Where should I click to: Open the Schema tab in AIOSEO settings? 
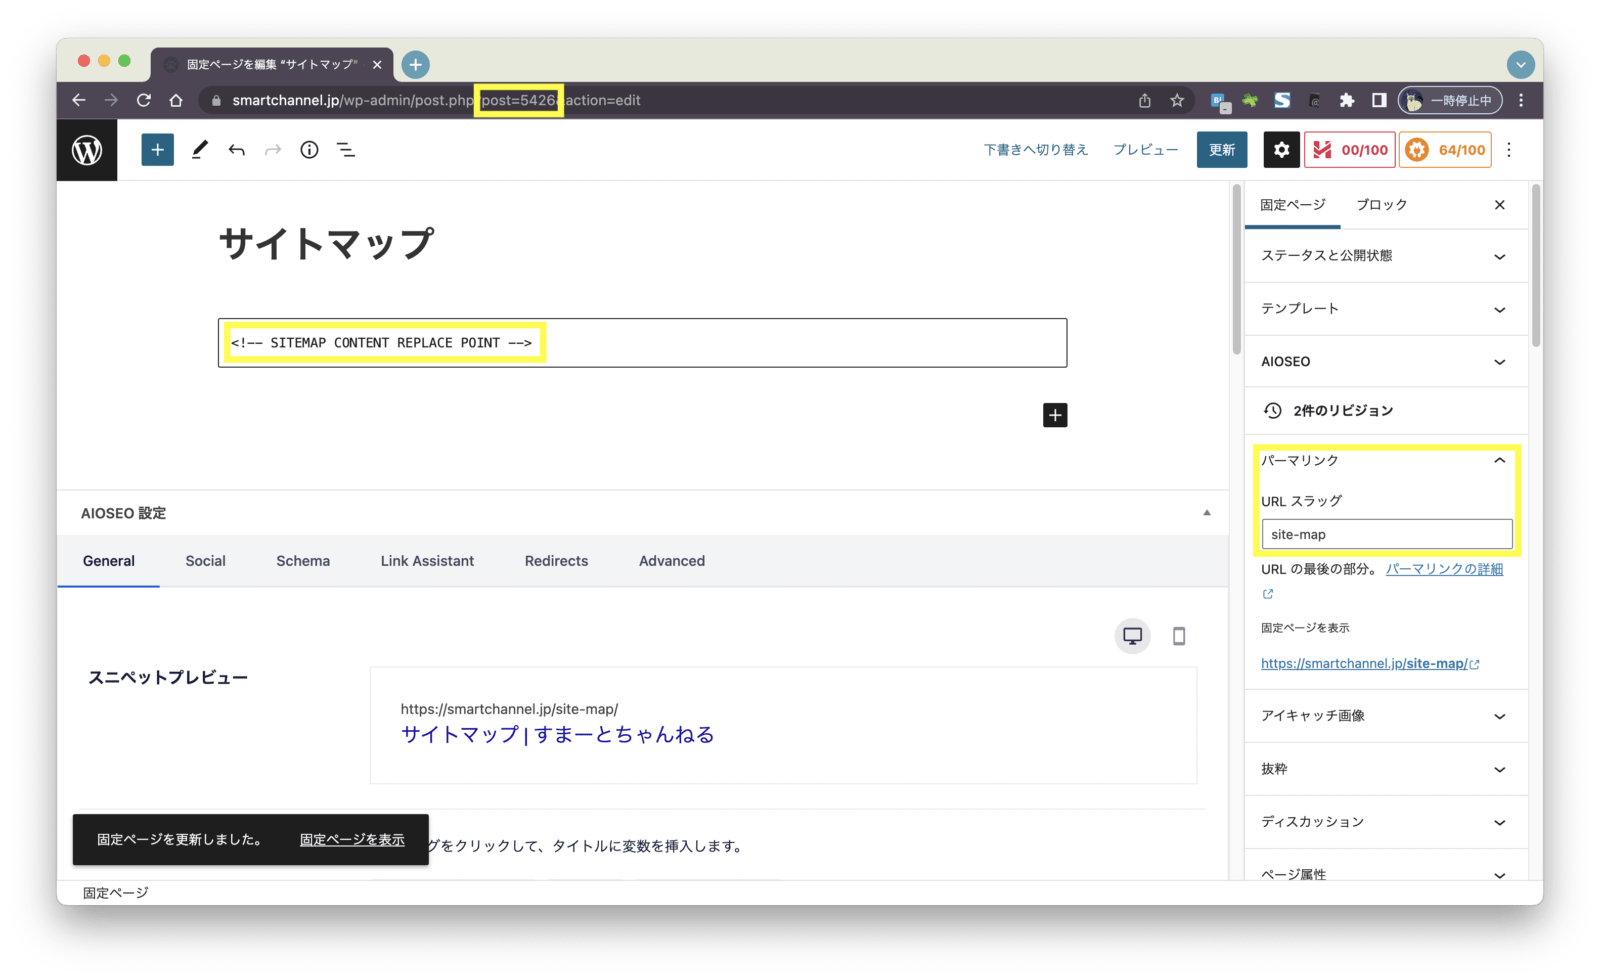303,561
